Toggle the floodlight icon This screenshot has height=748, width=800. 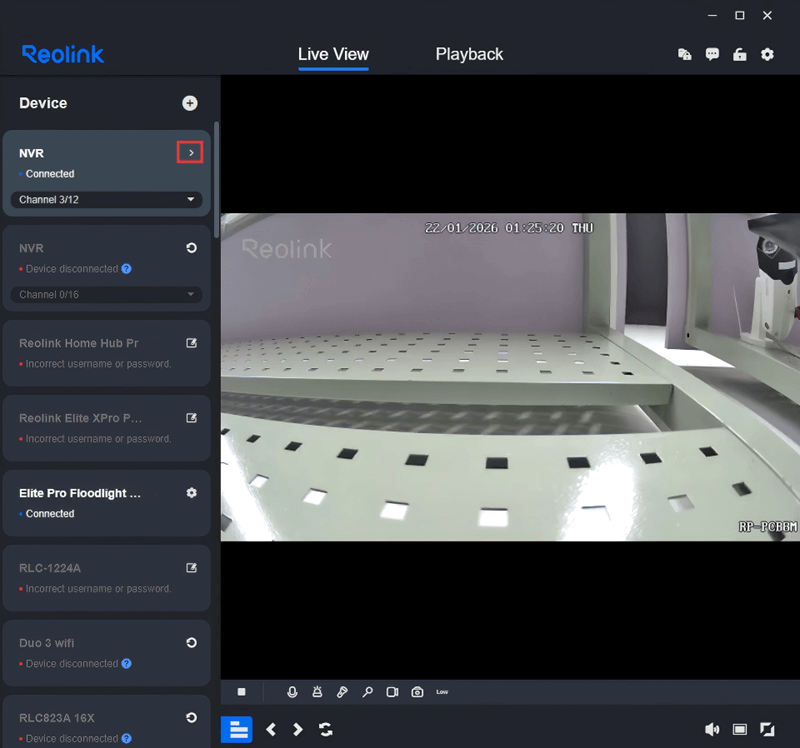(342, 692)
